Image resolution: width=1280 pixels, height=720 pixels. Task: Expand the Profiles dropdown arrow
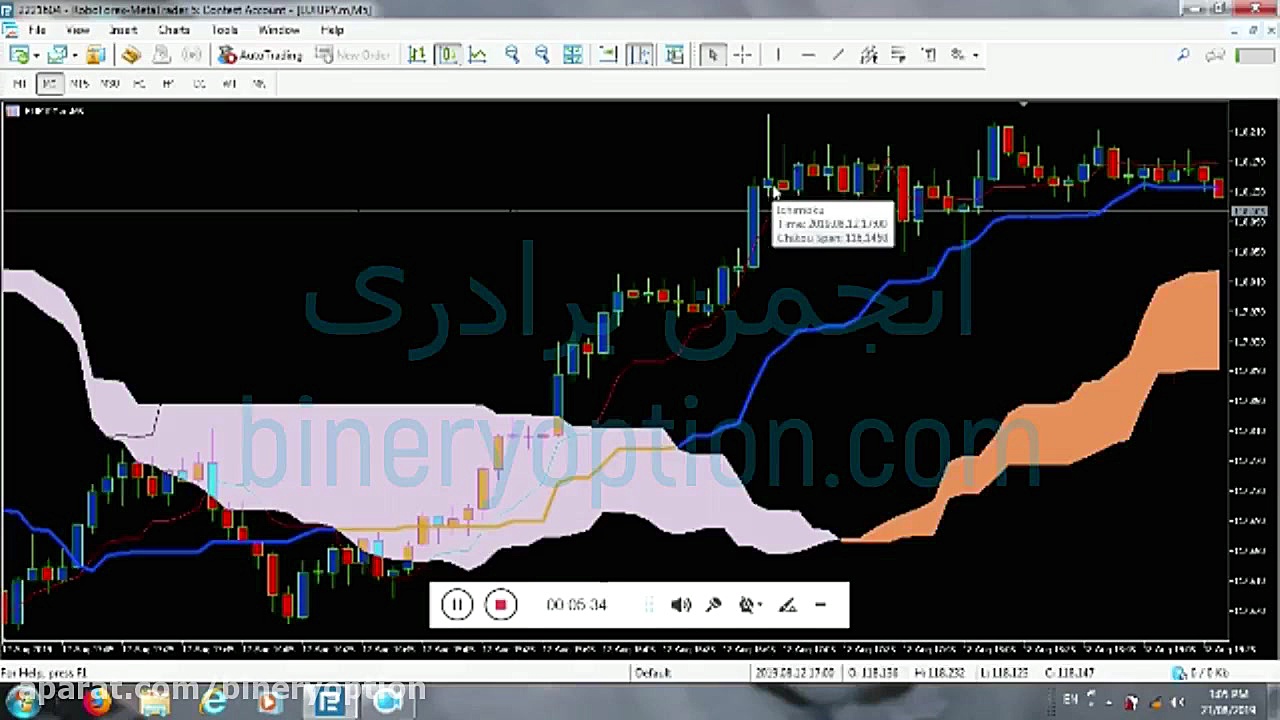[x=74, y=56]
